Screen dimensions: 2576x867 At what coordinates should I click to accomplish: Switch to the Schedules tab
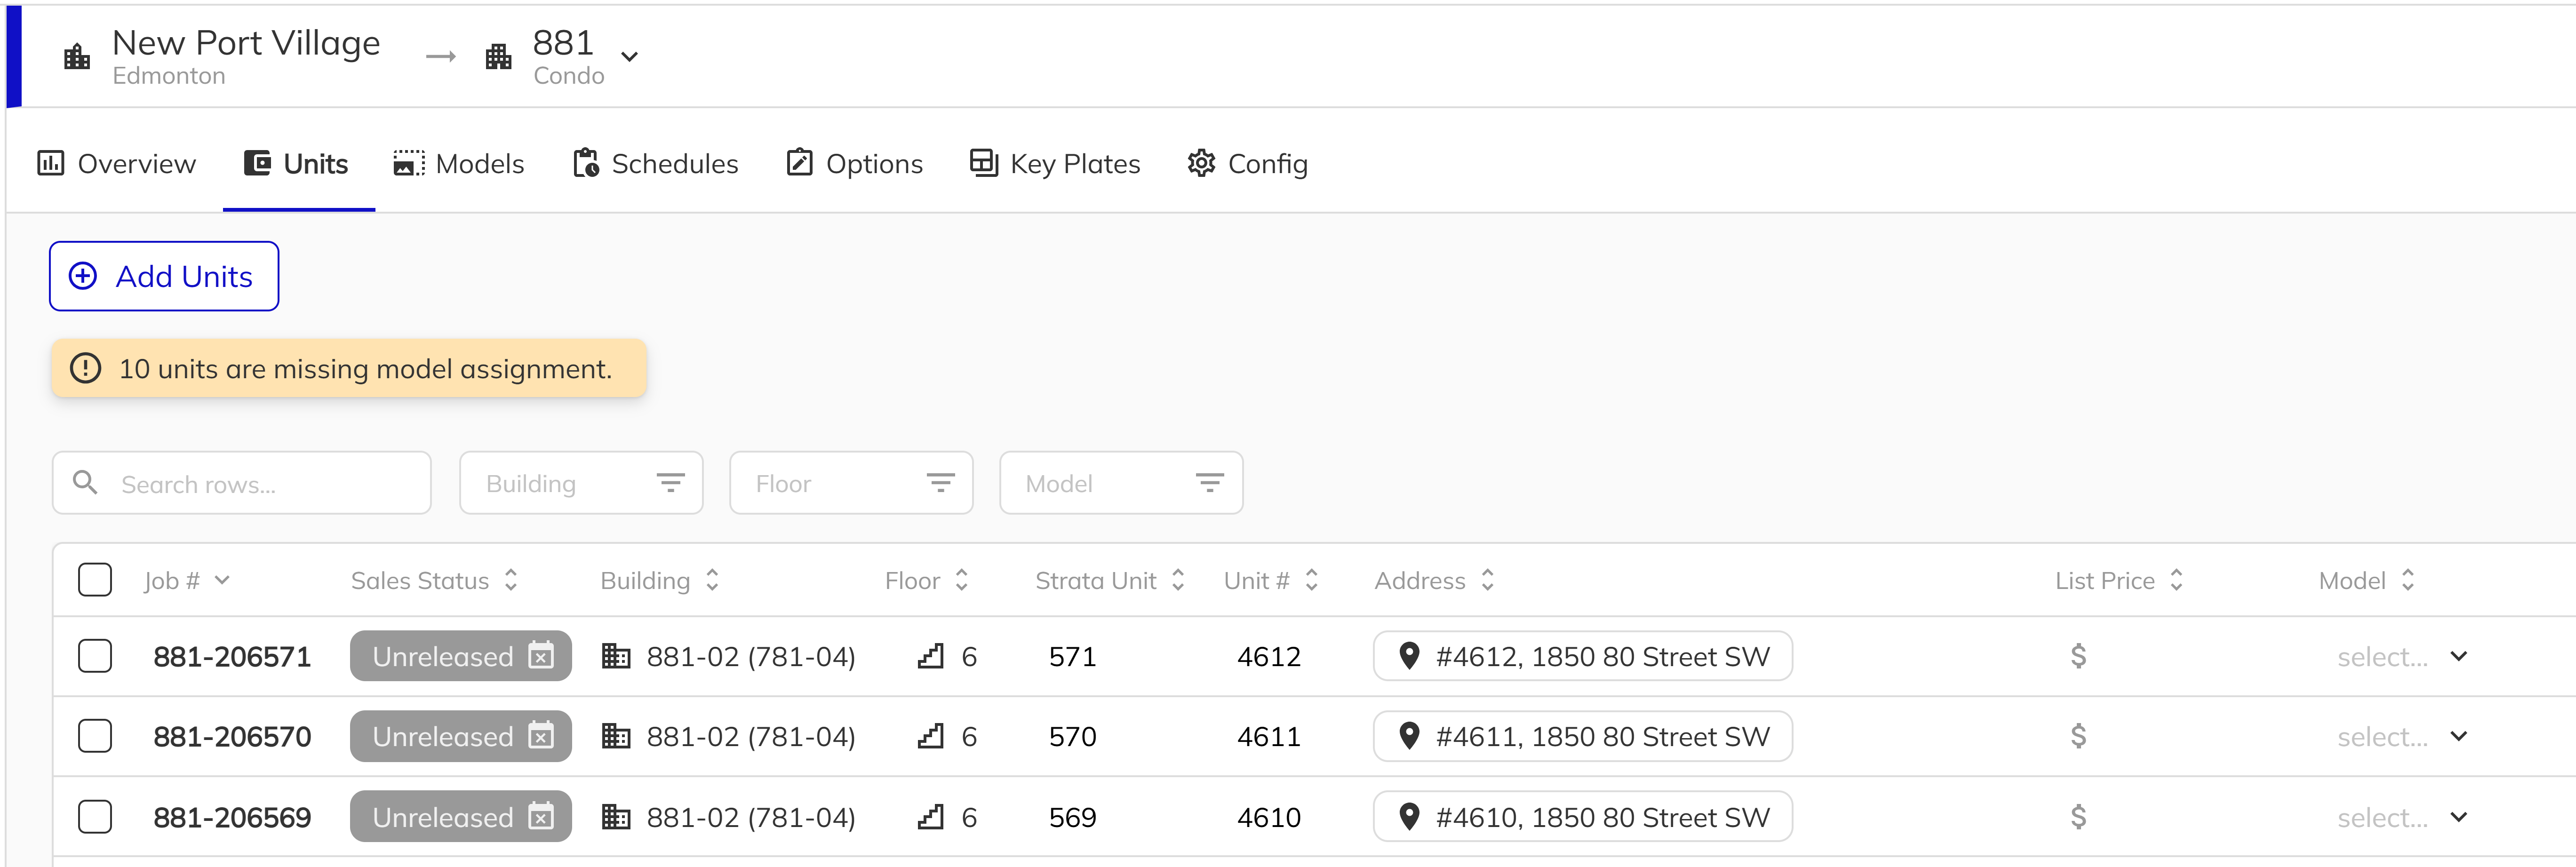click(x=656, y=164)
